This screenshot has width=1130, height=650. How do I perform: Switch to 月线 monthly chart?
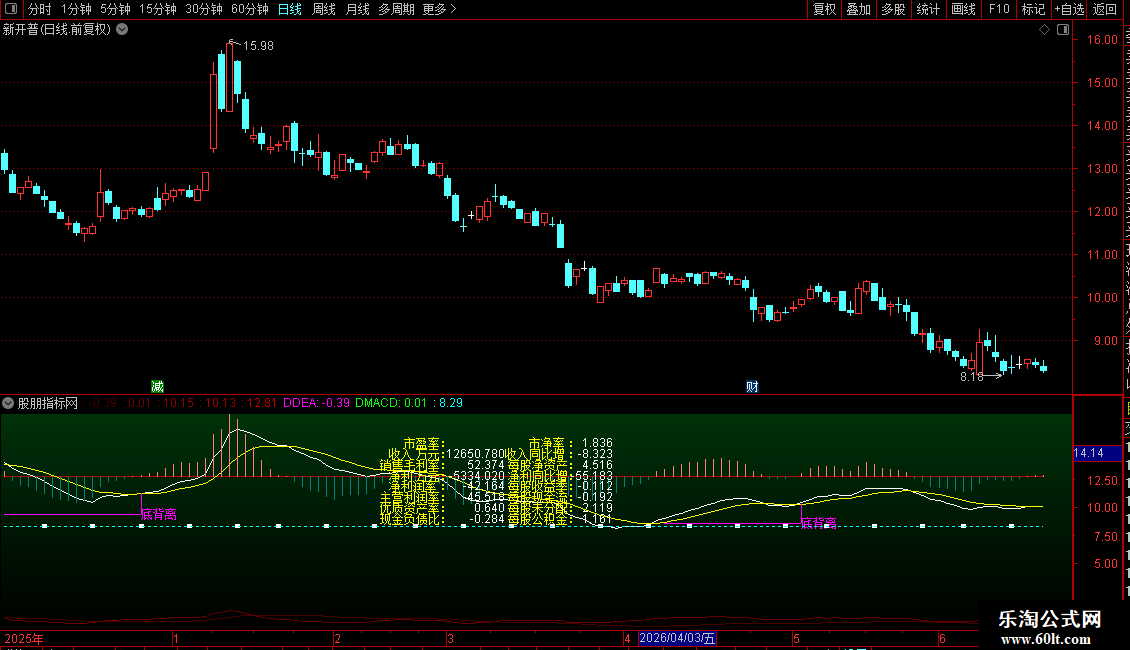click(x=357, y=9)
